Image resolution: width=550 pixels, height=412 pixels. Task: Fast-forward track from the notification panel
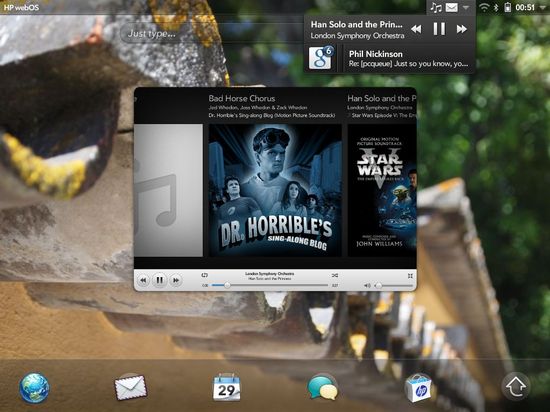pos(462,29)
